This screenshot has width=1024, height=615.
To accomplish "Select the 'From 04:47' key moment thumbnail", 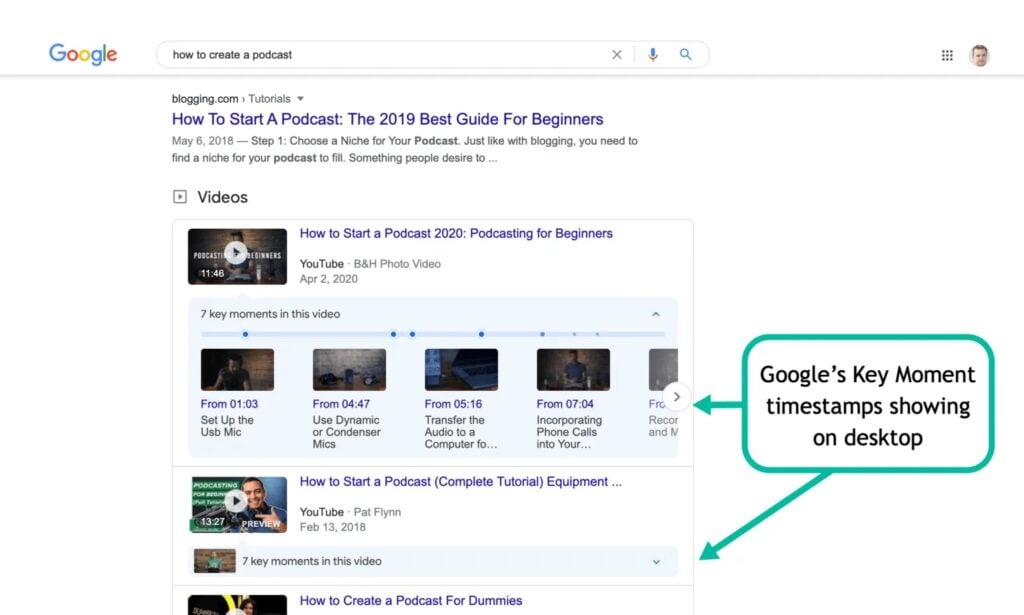I will point(349,370).
